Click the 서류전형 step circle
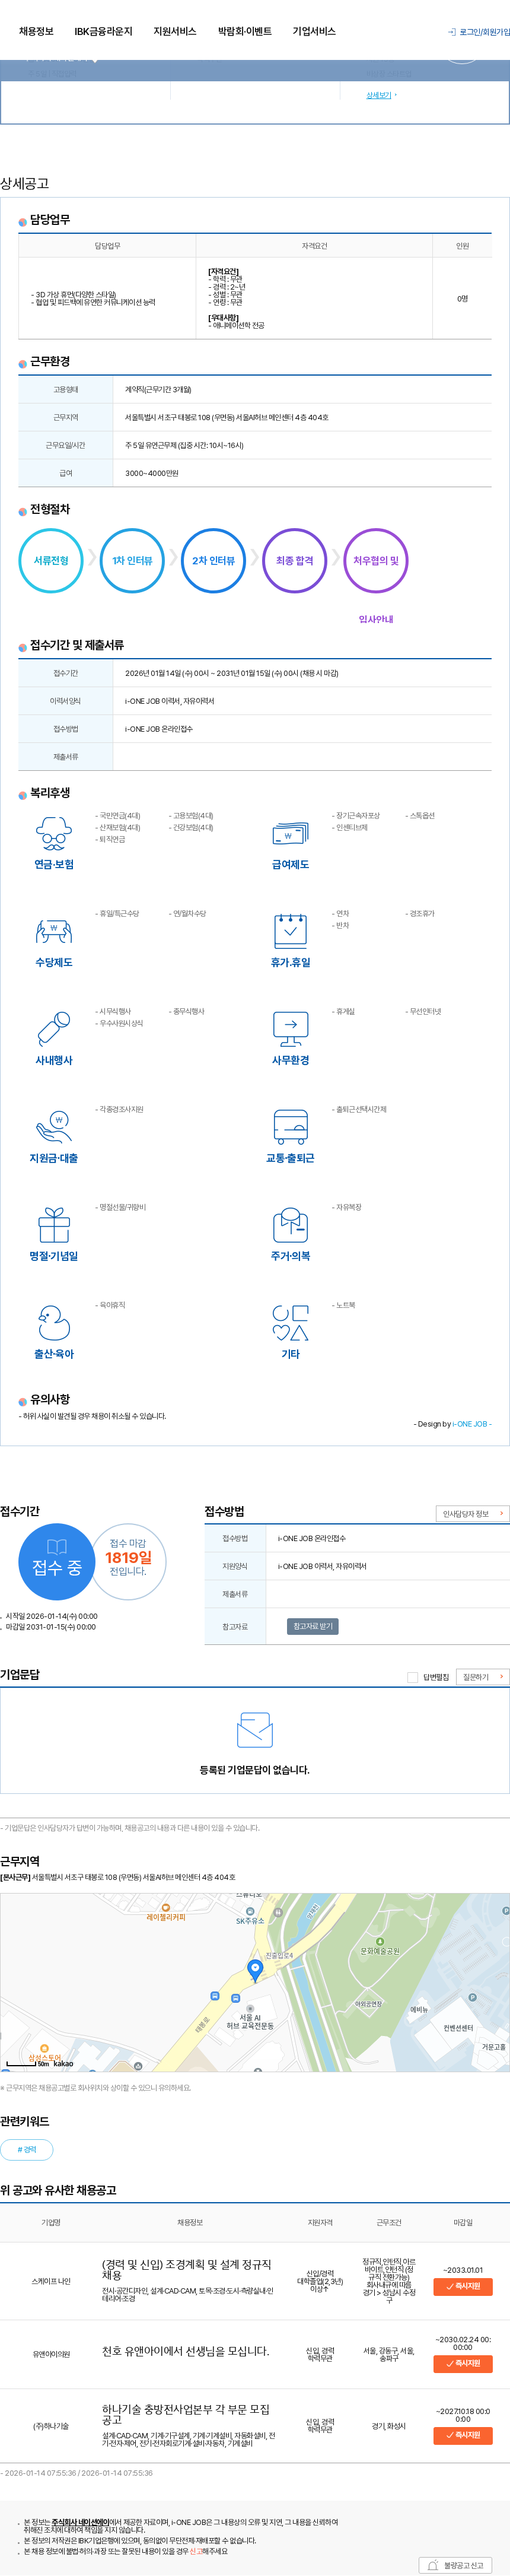The height and width of the screenshot is (2576, 510). 51,561
